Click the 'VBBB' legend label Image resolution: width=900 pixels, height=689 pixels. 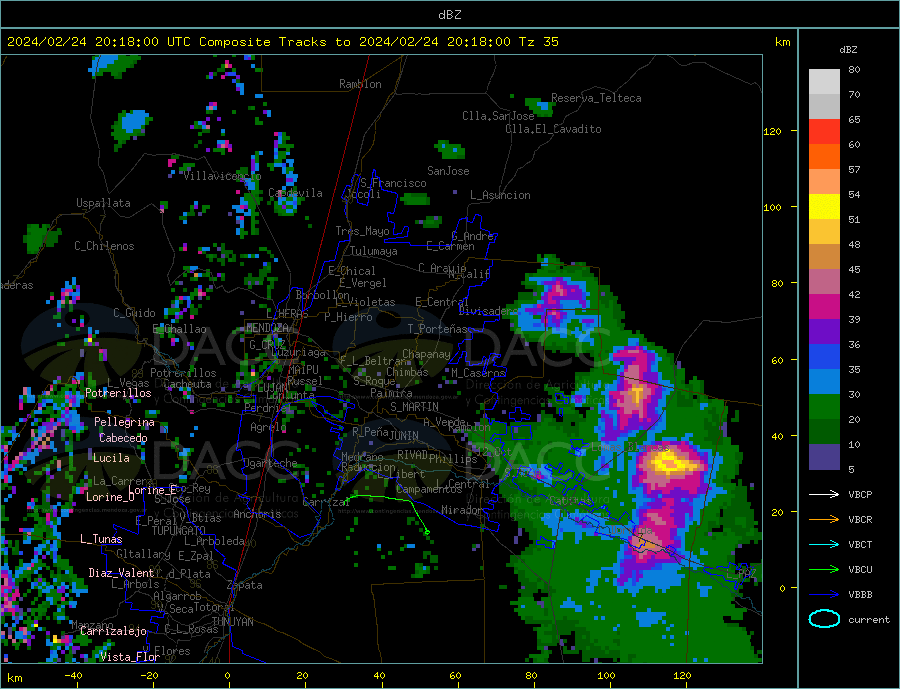click(x=860, y=594)
